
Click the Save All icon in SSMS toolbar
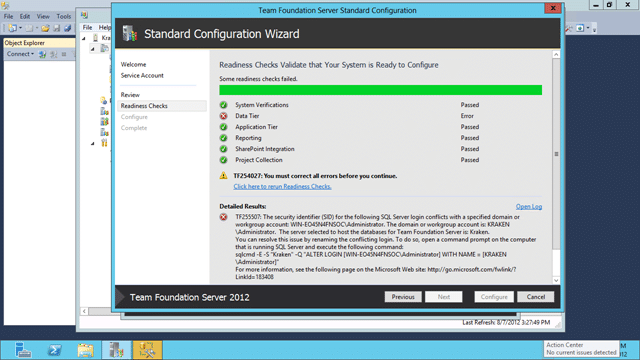point(67,28)
